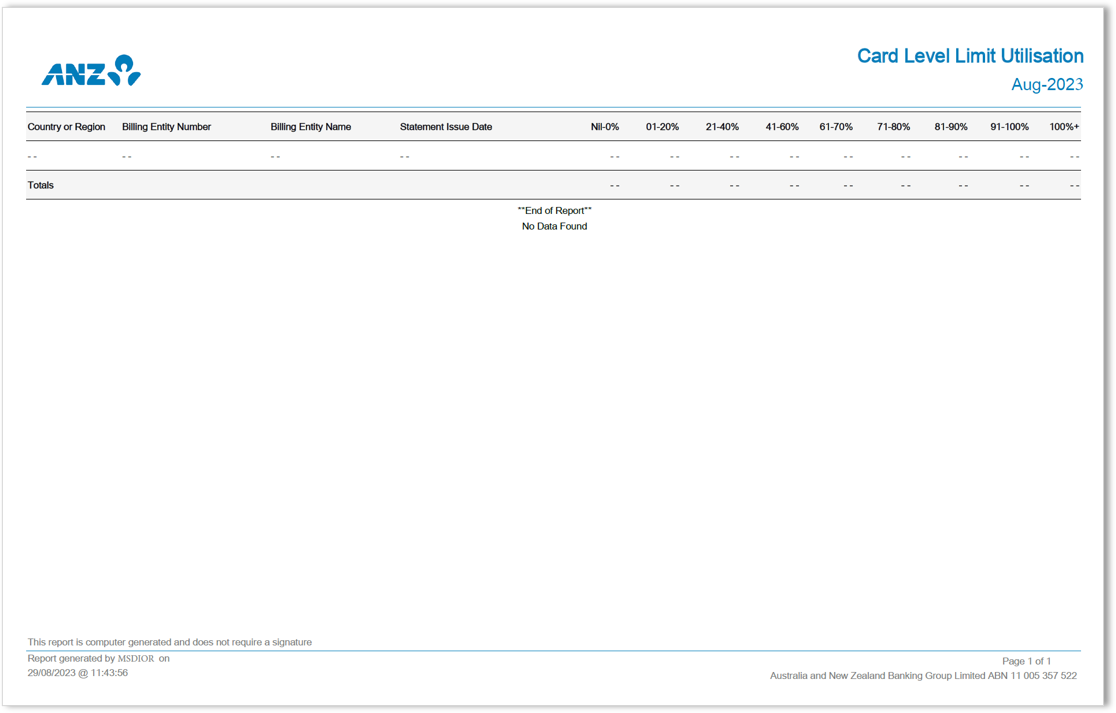Click the 01-20% column header
The height and width of the screenshot is (713, 1116).
pyautogui.click(x=662, y=127)
